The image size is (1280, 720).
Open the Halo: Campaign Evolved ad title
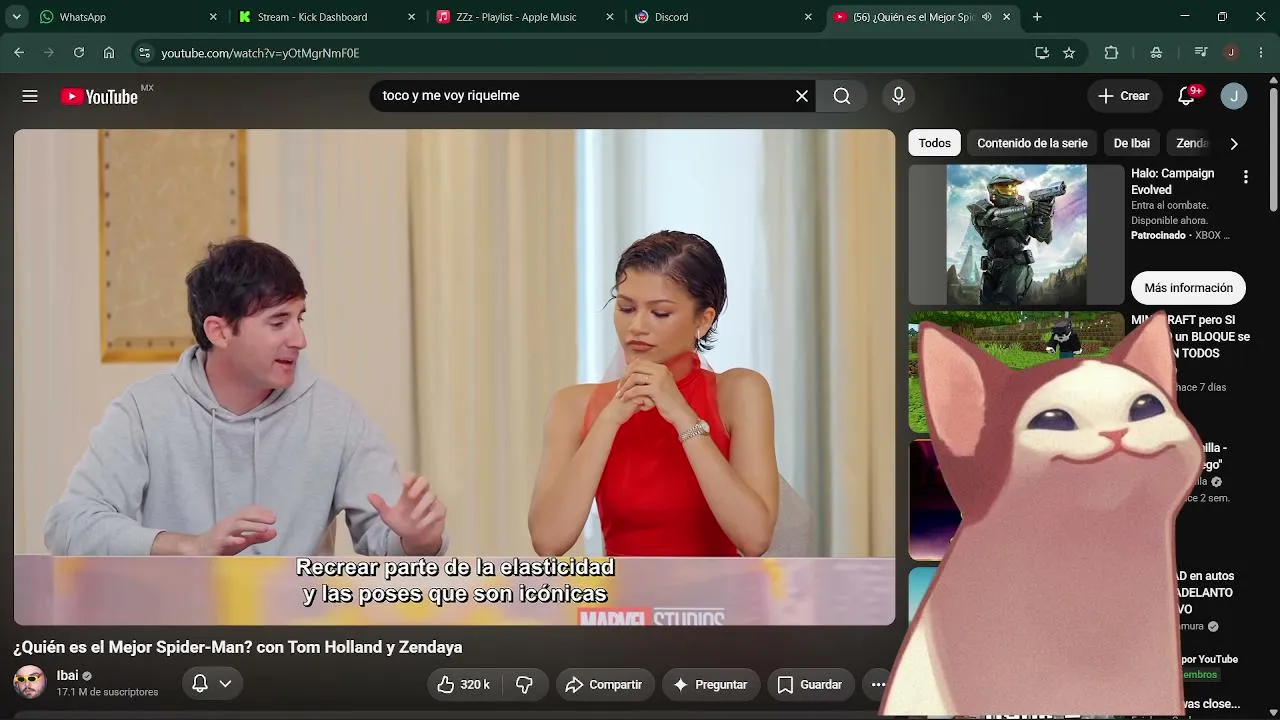tap(1173, 181)
